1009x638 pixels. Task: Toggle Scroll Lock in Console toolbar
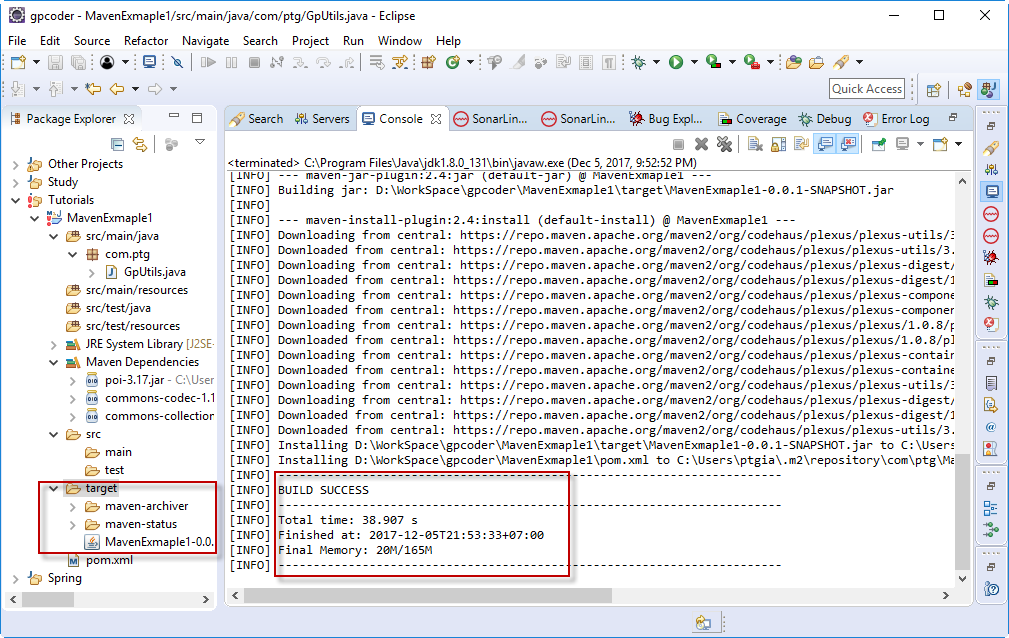pos(779,144)
